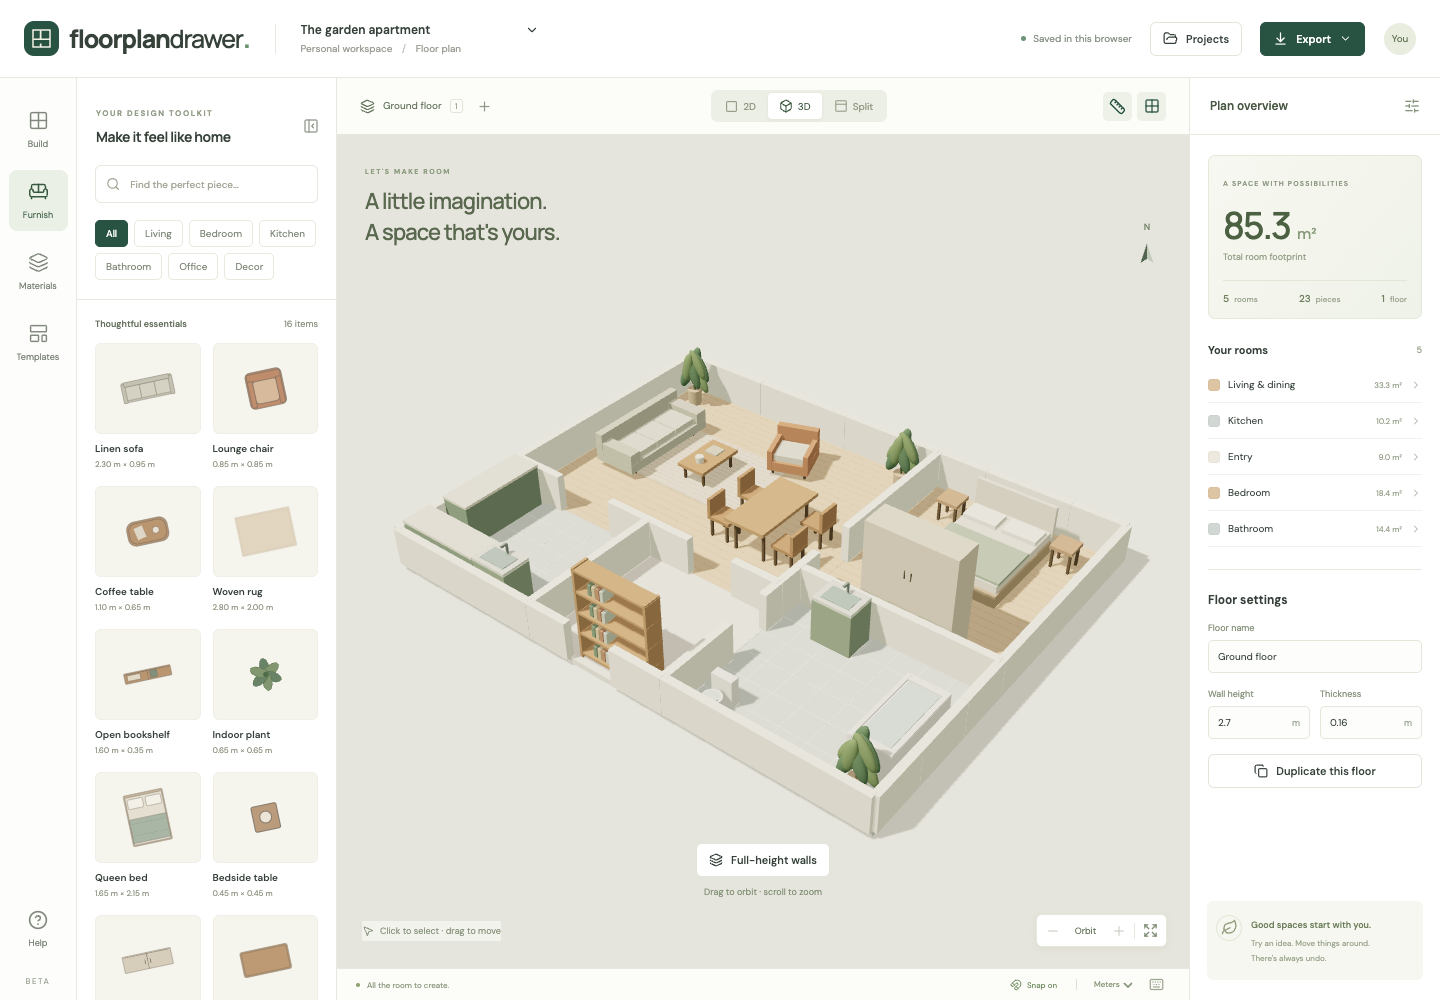Open plan overview settings sliders icon
This screenshot has width=1440, height=1000.
[x=1412, y=106]
